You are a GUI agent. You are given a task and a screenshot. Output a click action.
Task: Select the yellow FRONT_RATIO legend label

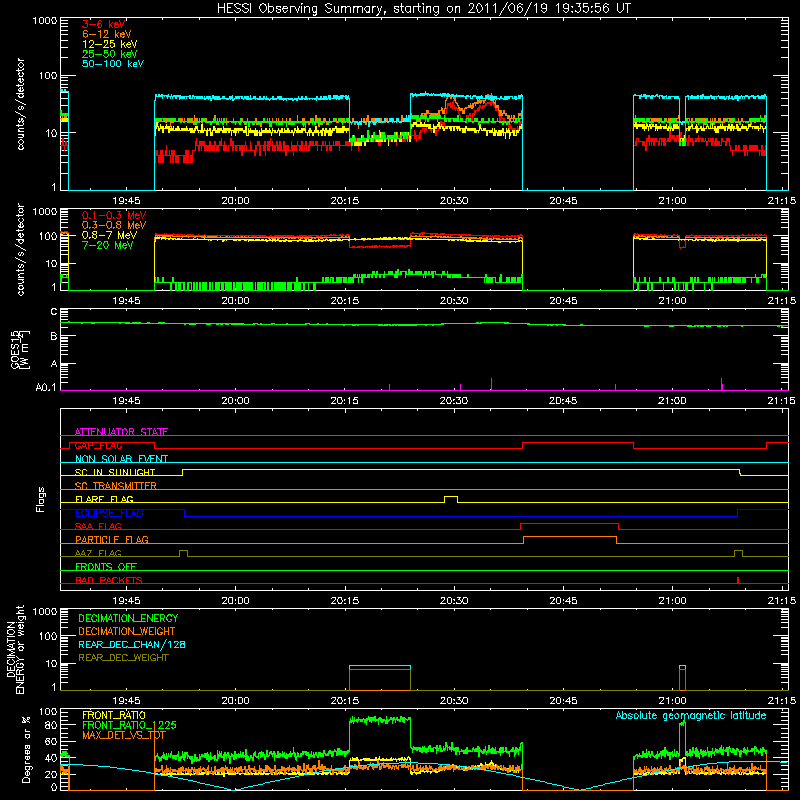point(114,715)
